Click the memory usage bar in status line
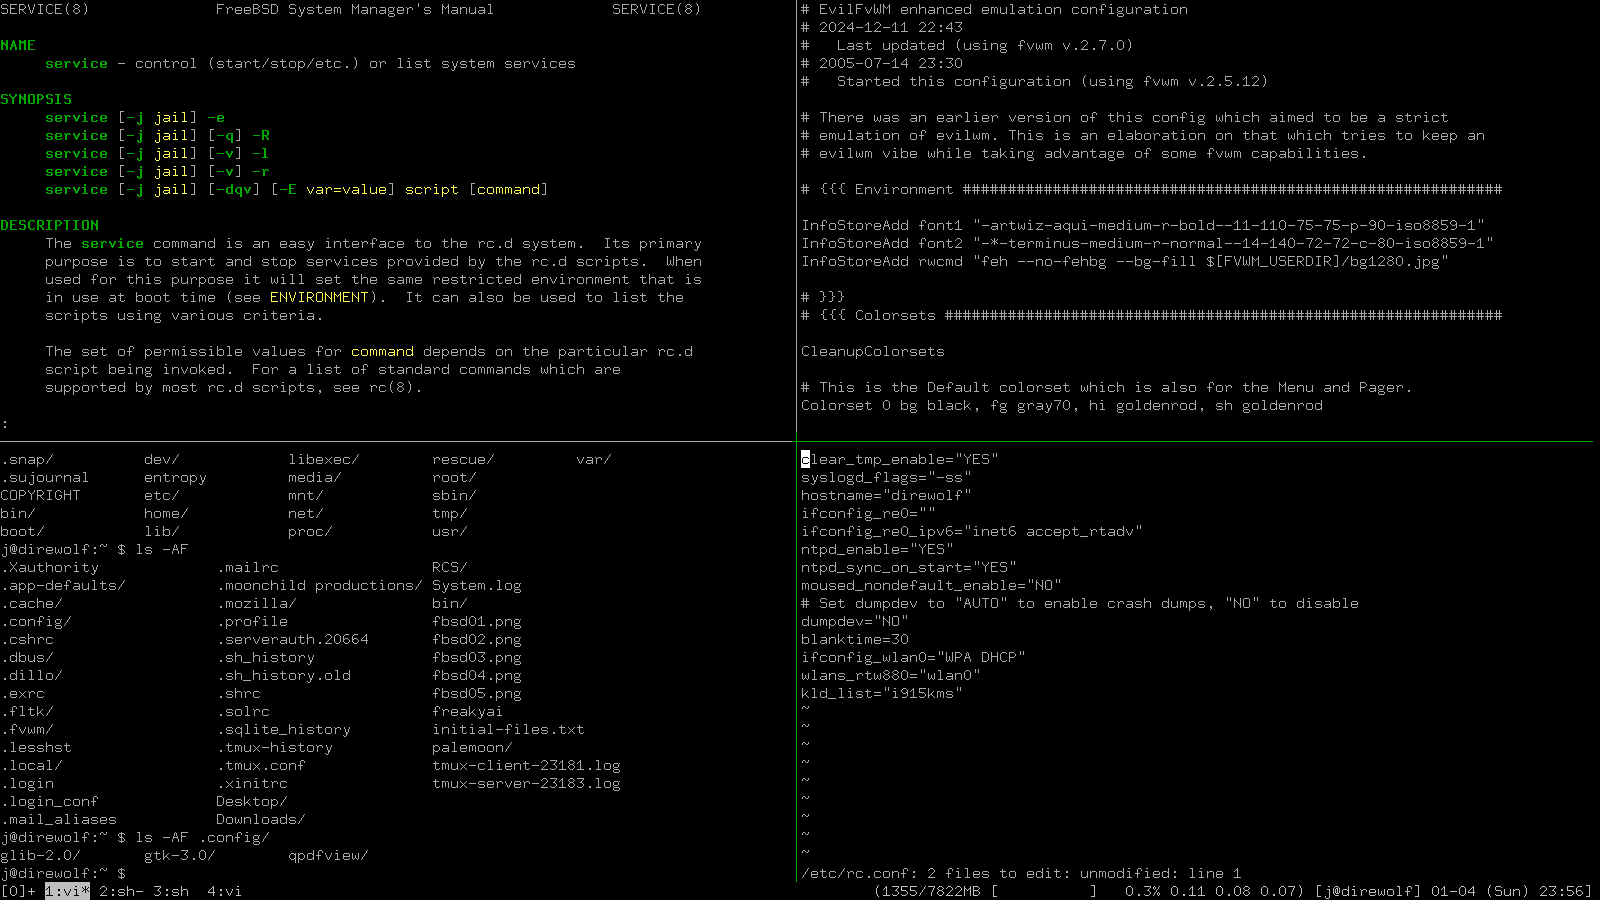This screenshot has width=1600, height=900. pos(1044,891)
